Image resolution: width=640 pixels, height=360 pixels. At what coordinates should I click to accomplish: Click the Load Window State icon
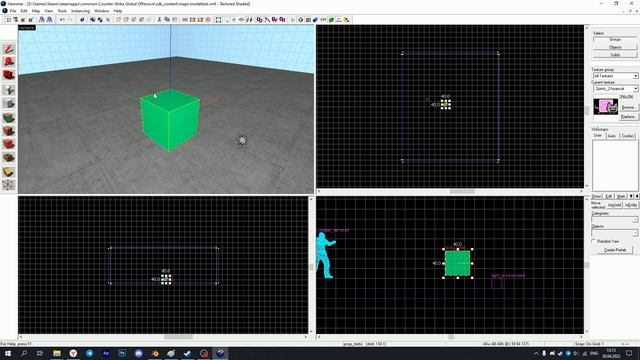[42, 20]
